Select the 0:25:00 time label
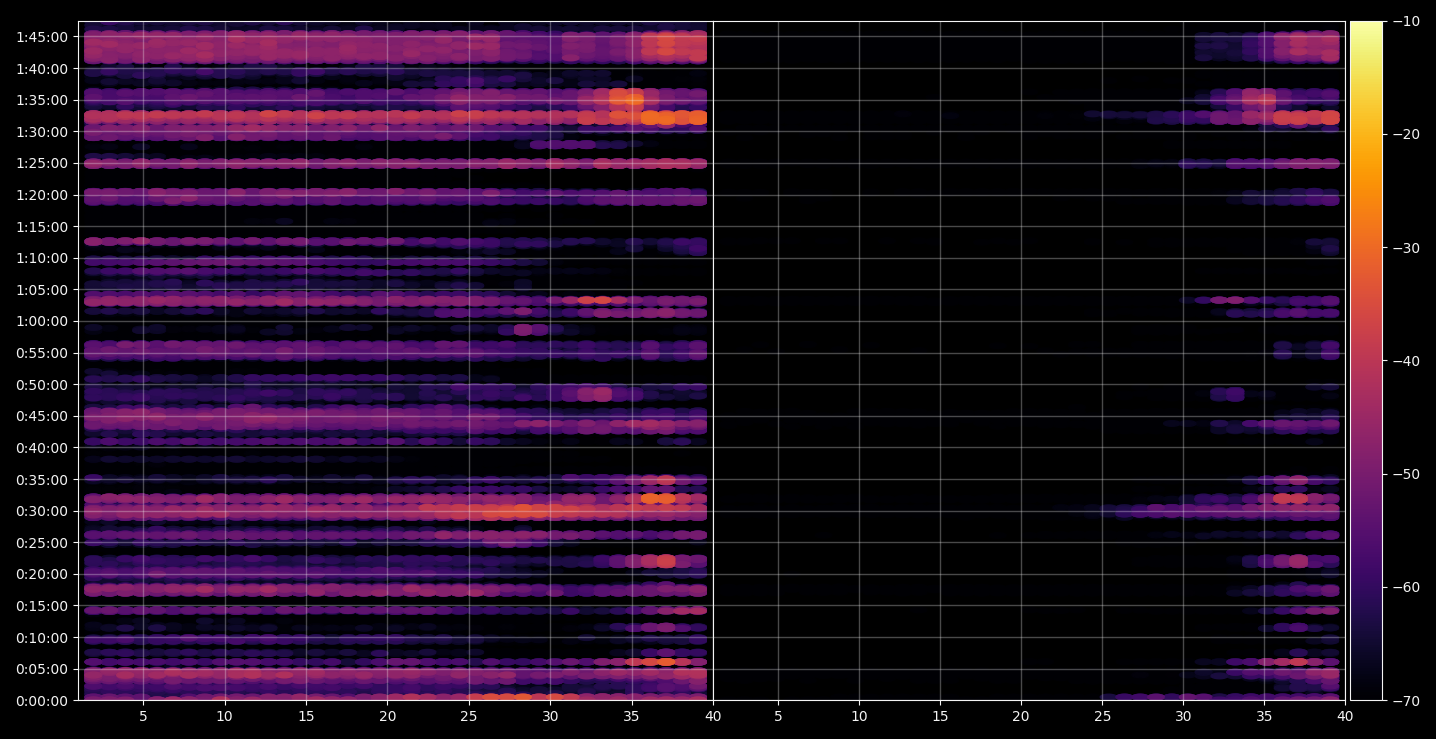The height and width of the screenshot is (739, 1436). (x=42, y=543)
